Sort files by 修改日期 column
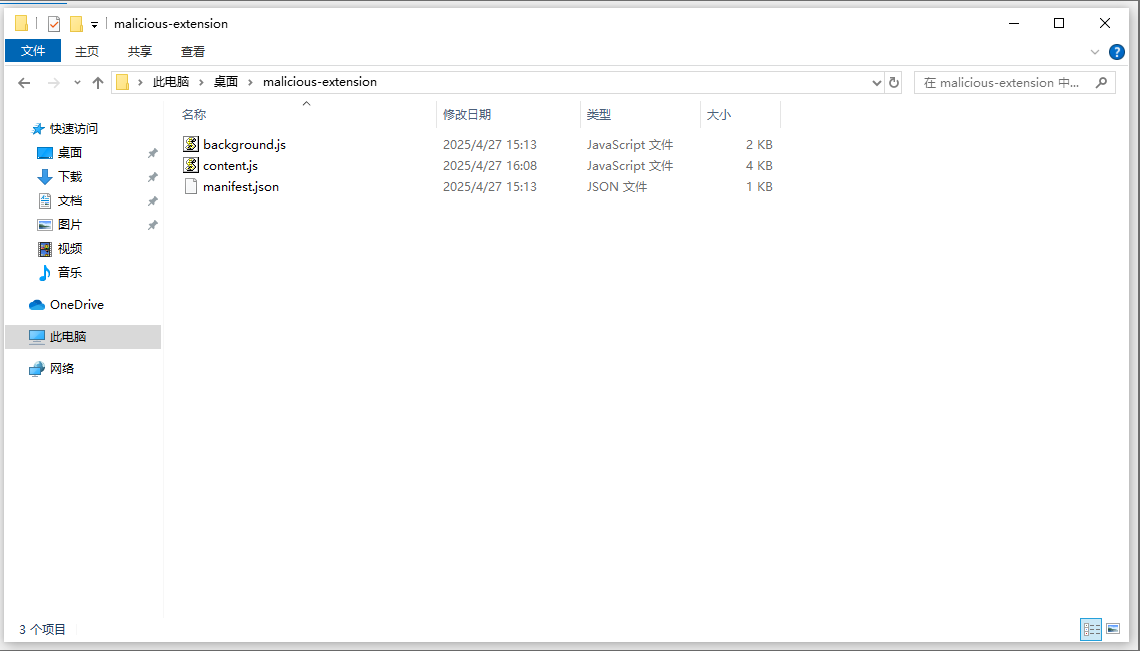The height and width of the screenshot is (651, 1140). (467, 115)
